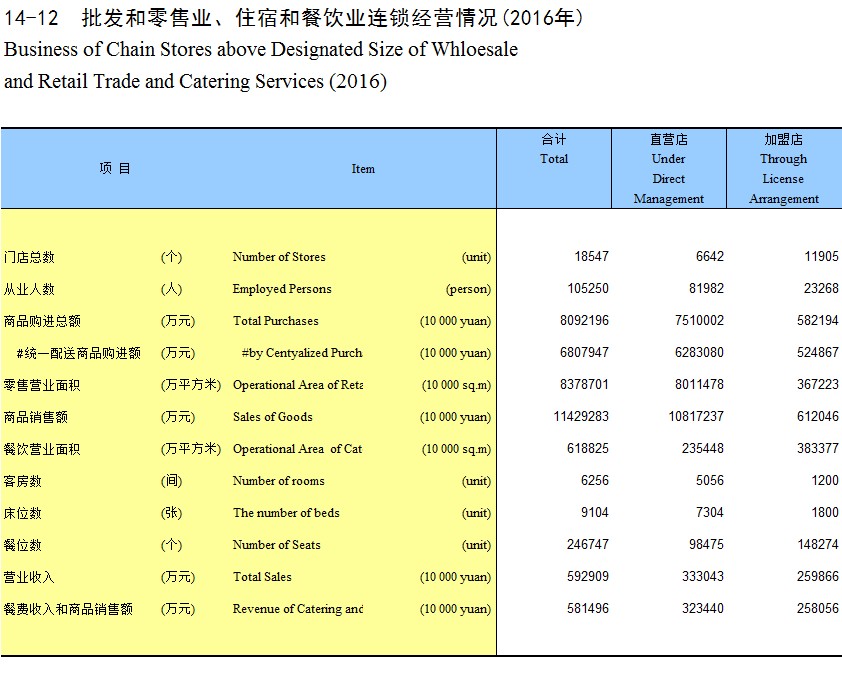
Task: Select the 营业收入 row label
Action: coord(29,577)
